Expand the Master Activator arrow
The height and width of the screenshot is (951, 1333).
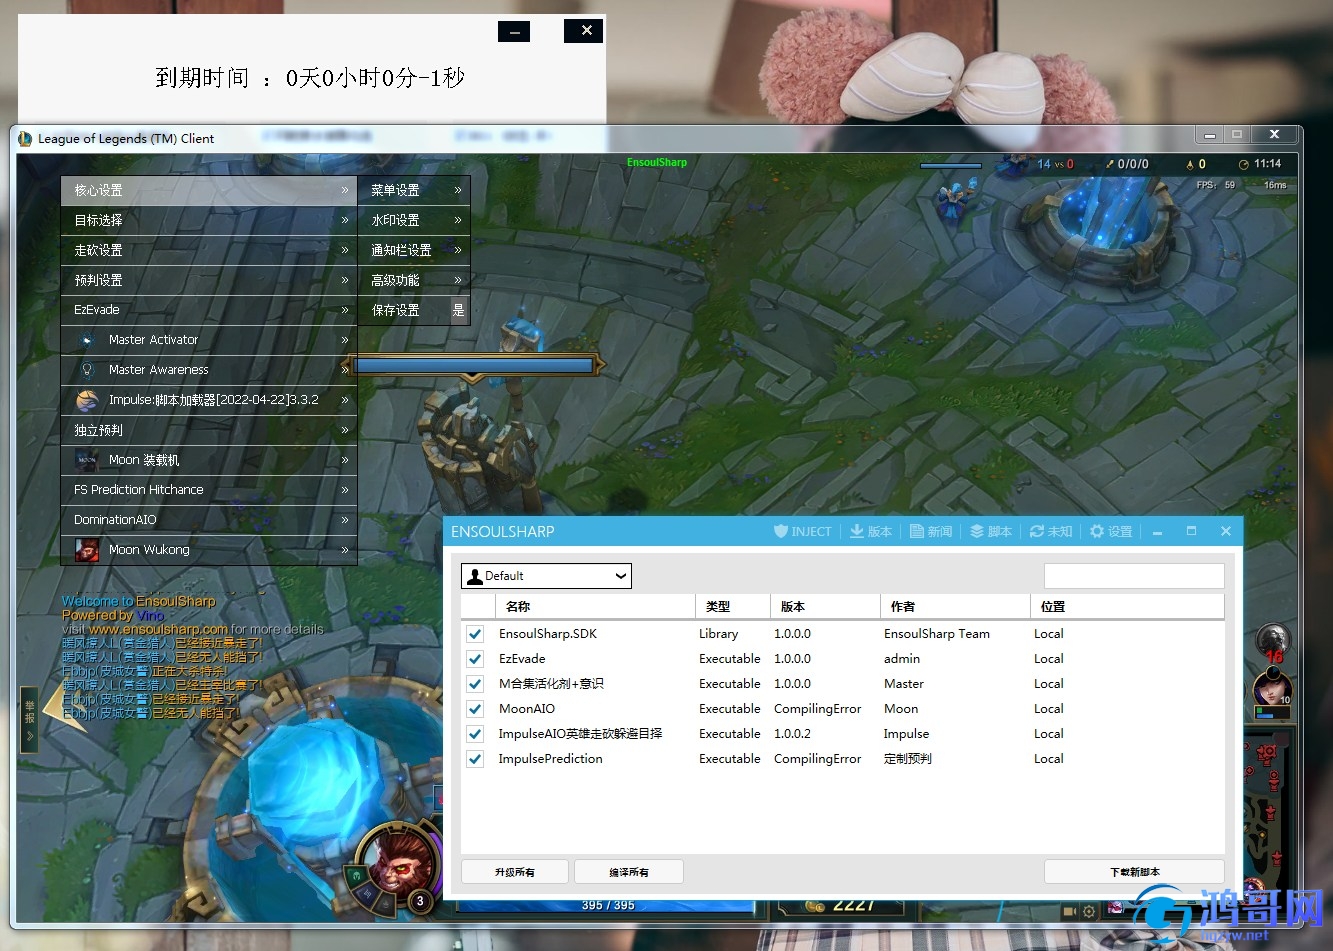point(345,340)
